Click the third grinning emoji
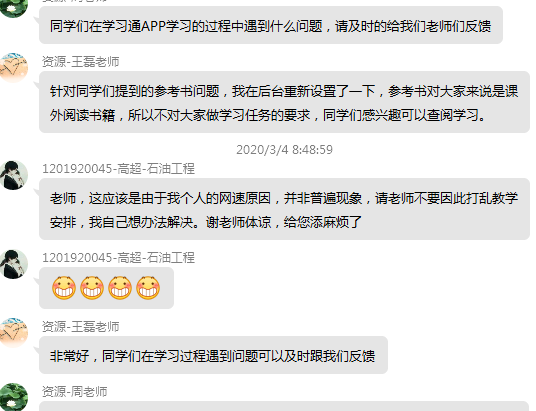Screen dimensions: 536x411 pos(120,288)
